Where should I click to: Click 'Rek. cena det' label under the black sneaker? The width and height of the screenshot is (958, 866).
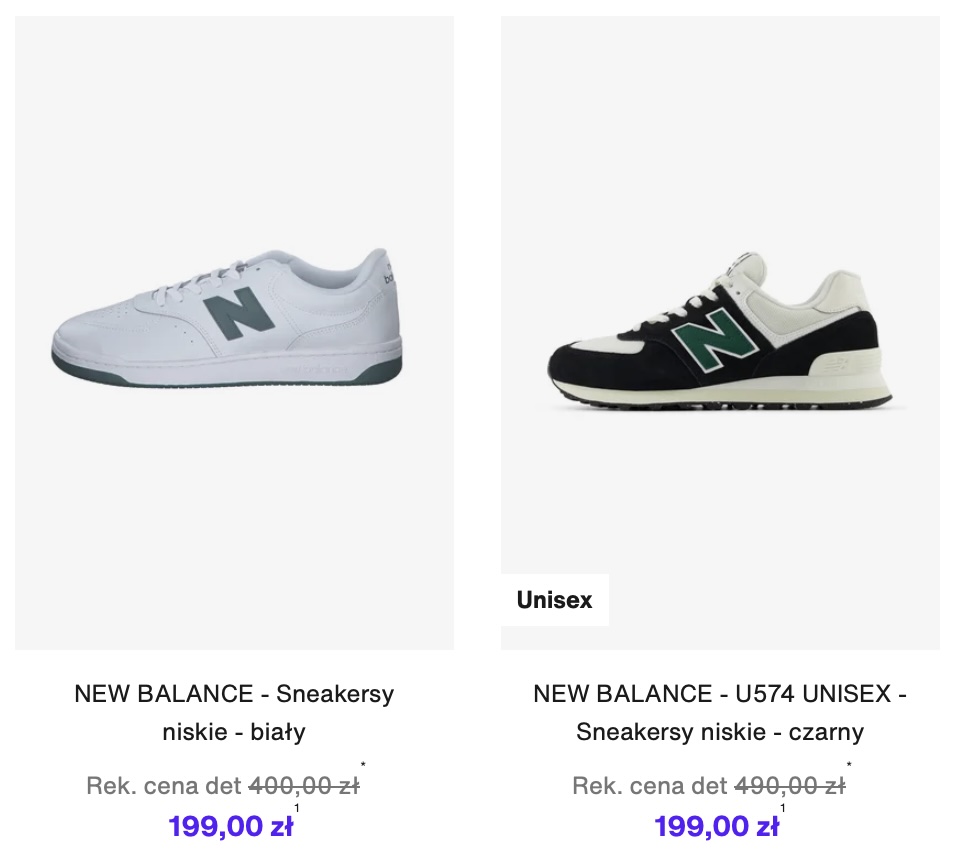point(650,786)
